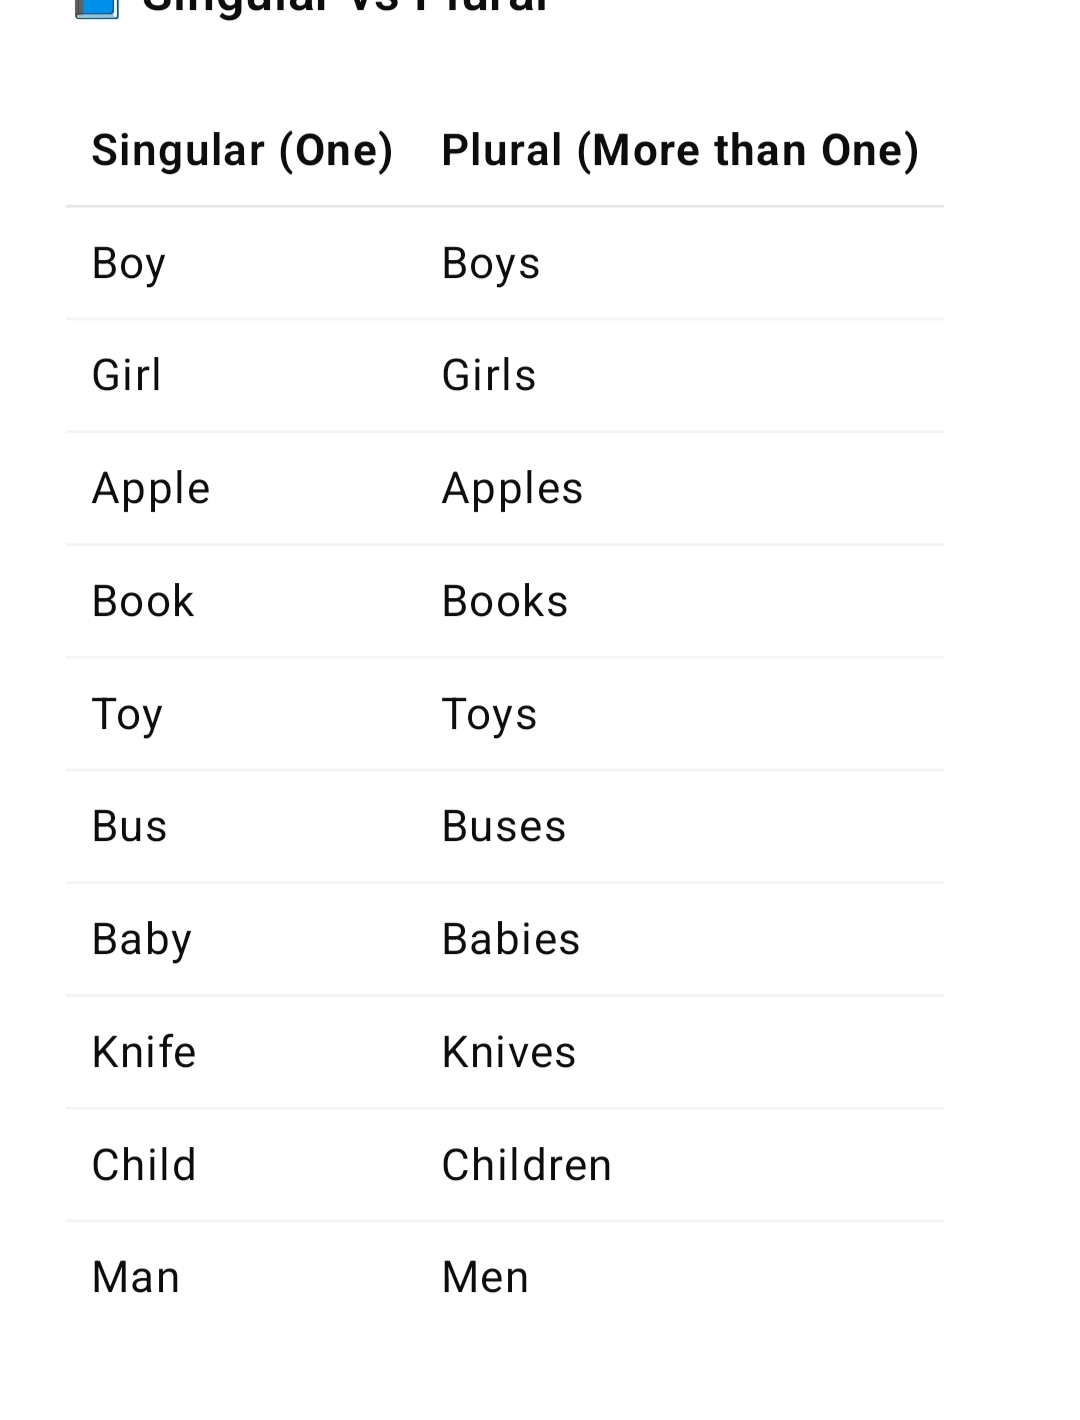Select the Knife table cell
1080x1420 pixels.
(144, 1053)
